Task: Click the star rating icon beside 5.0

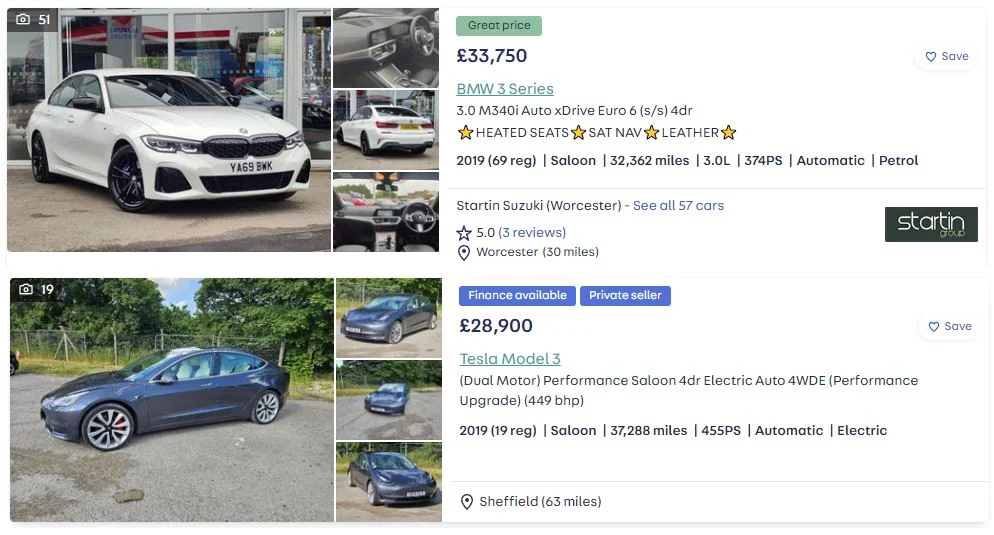Action: (464, 233)
